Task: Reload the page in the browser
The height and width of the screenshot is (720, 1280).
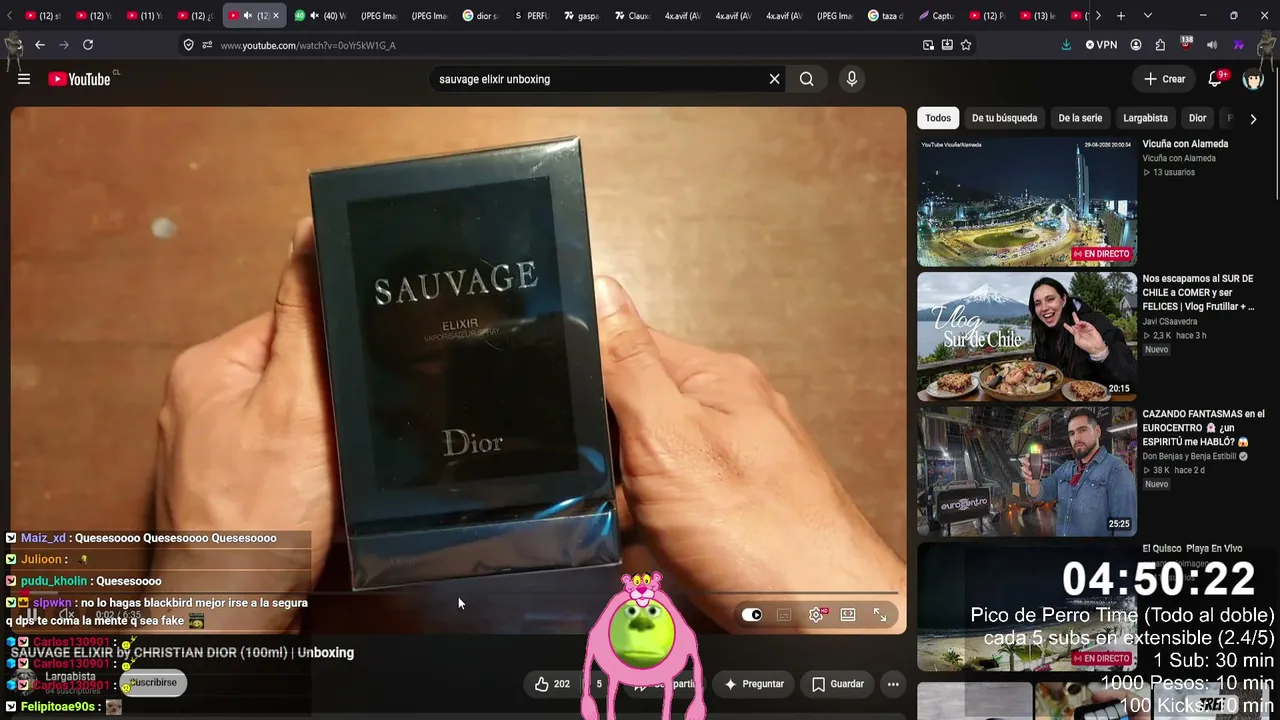Action: pyautogui.click(x=88, y=45)
